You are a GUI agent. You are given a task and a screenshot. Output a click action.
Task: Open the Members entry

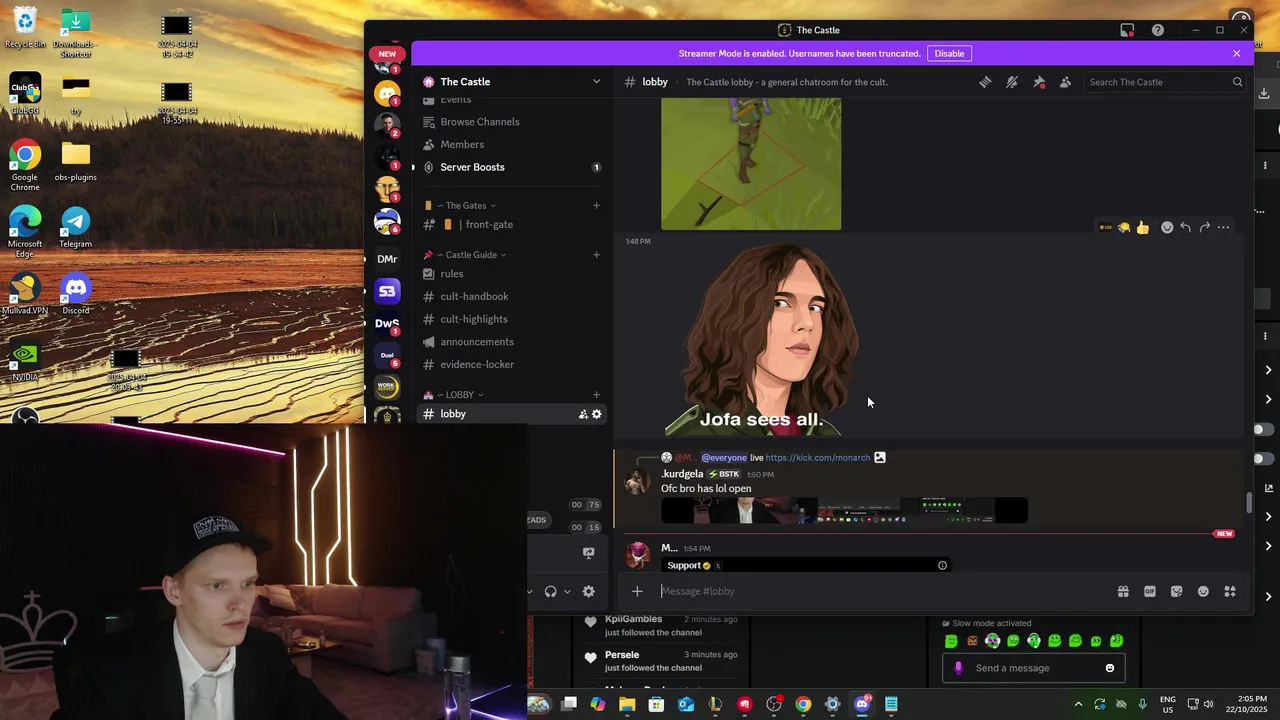point(462,144)
